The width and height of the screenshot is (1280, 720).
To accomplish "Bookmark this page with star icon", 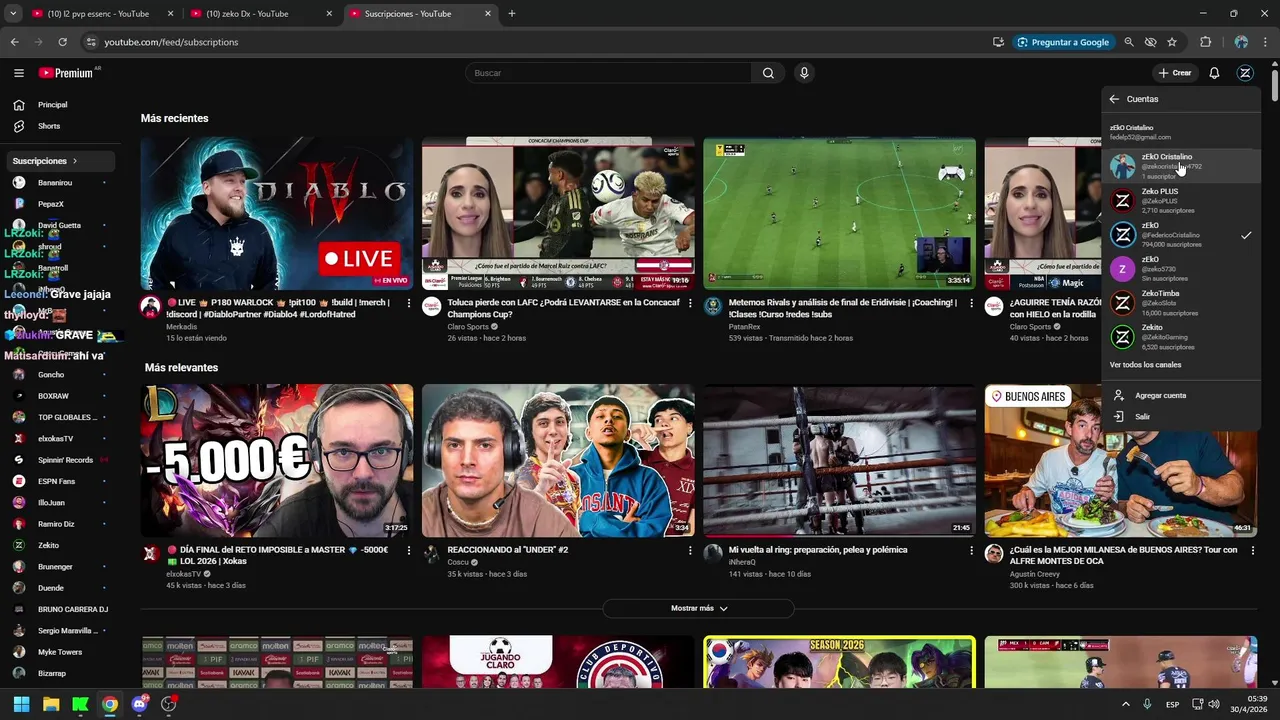I will (1172, 42).
